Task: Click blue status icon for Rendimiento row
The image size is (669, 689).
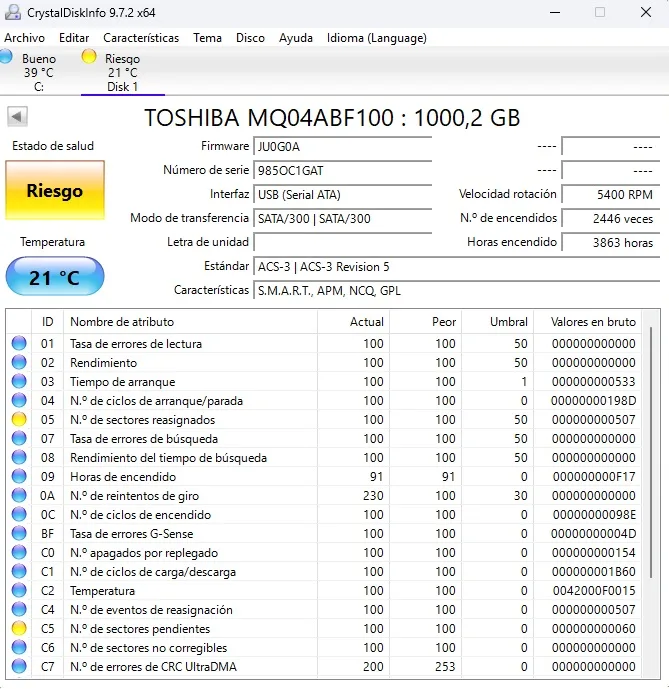Action: (19, 362)
